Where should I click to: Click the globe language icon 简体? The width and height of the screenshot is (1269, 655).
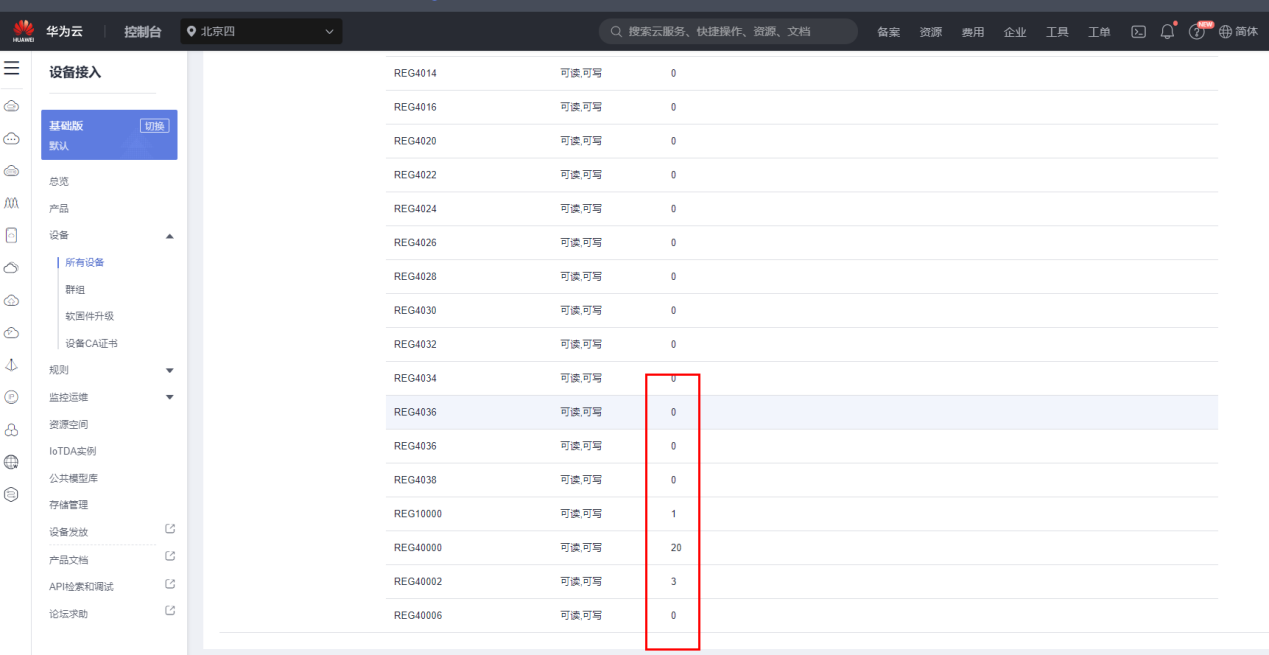[x=1238, y=32]
